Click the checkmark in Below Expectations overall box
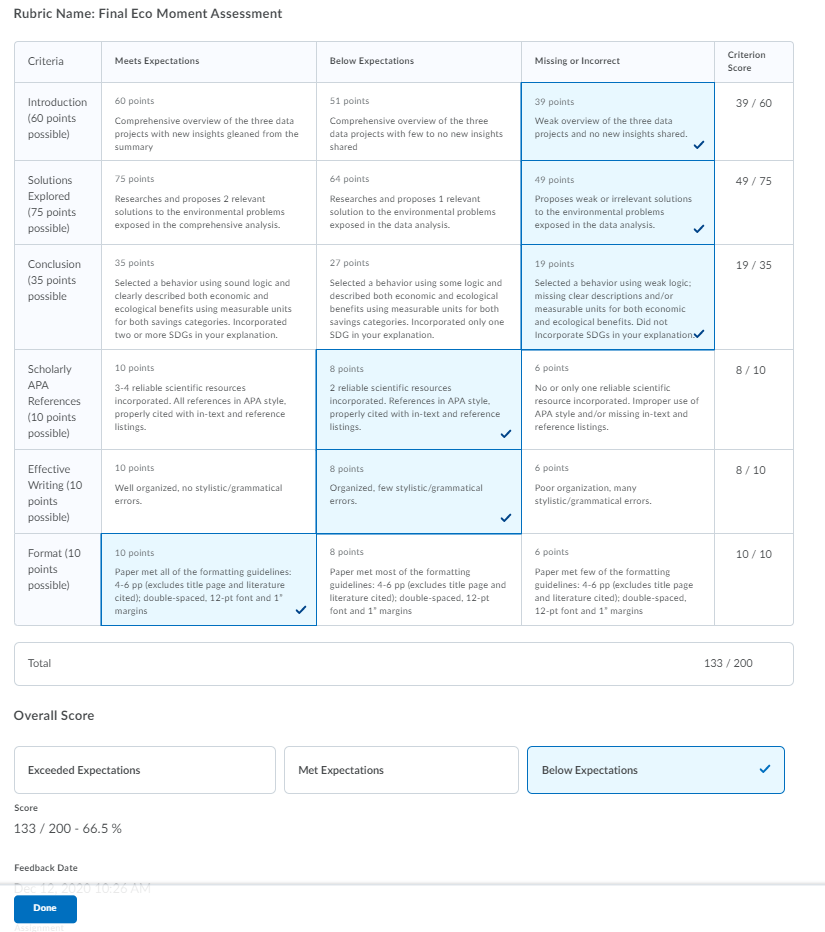The image size is (825, 932). pos(765,769)
